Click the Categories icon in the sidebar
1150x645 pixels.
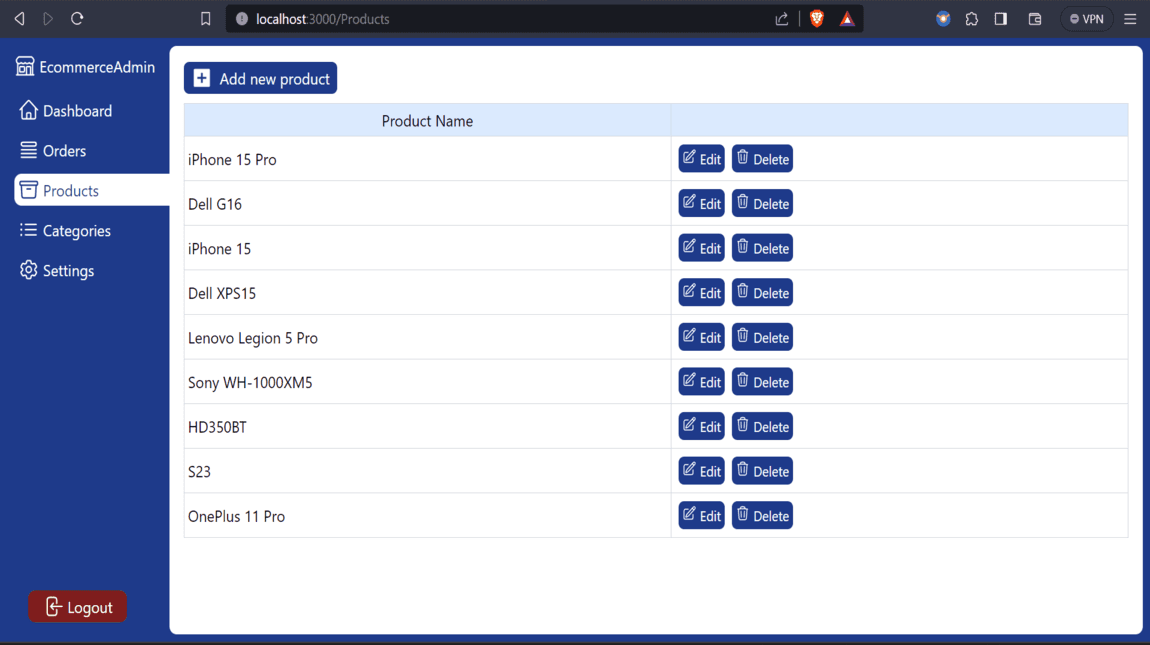coord(28,230)
